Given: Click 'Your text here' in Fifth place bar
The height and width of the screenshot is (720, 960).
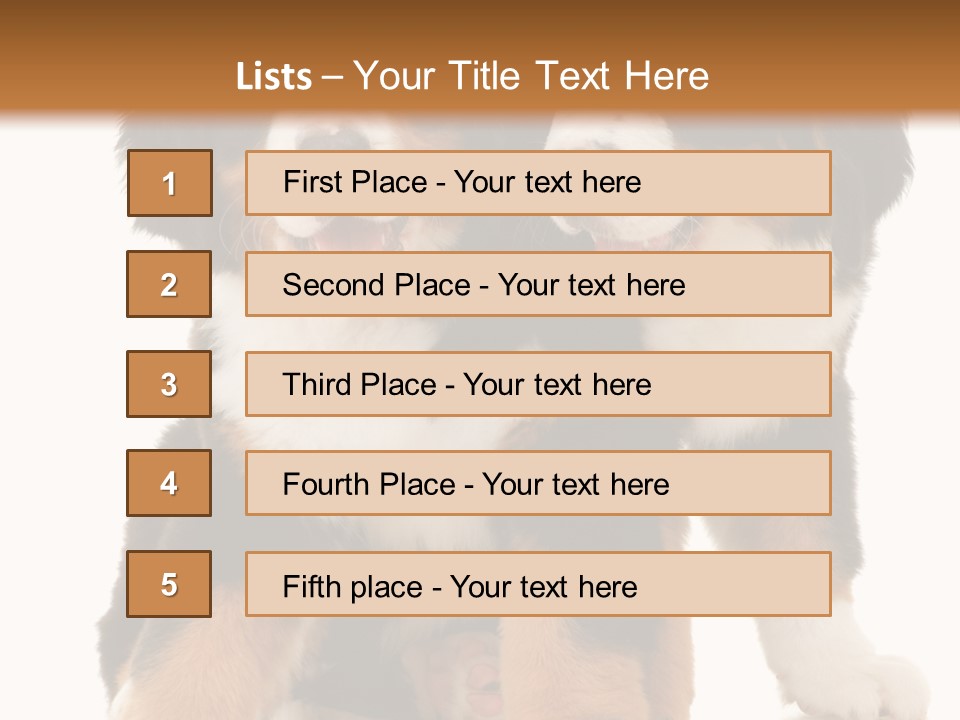Looking at the screenshot, I should [x=544, y=587].
